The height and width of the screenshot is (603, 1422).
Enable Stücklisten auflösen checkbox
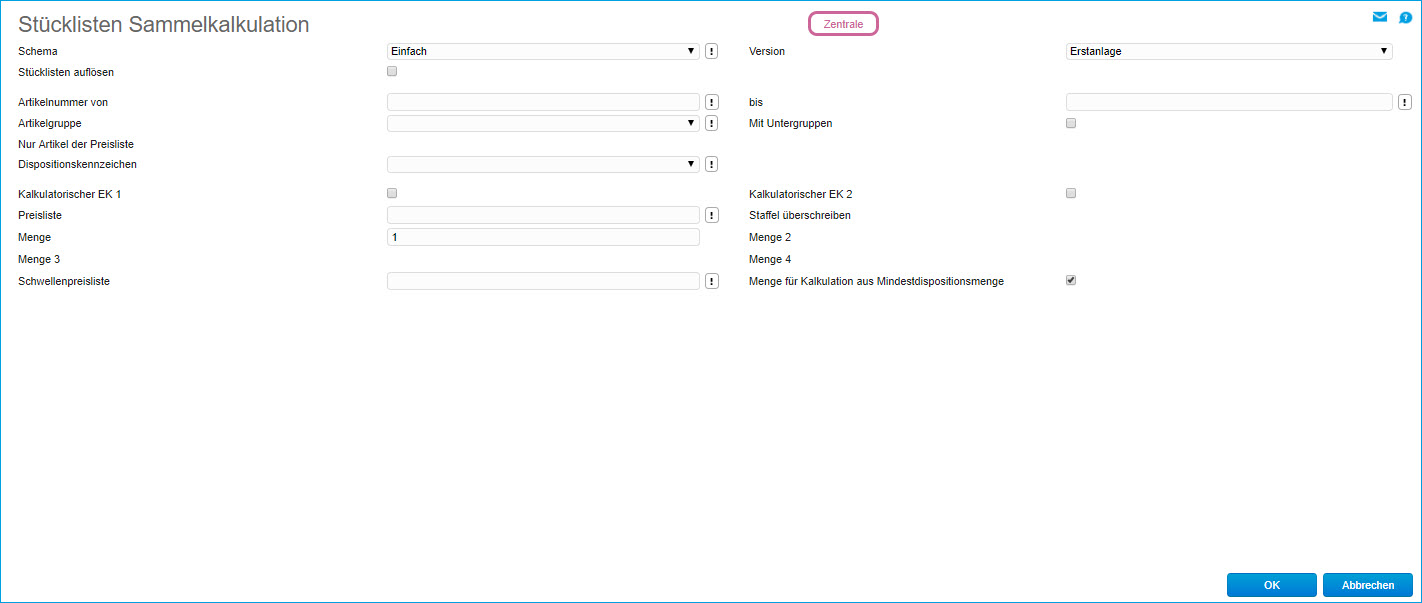coord(392,71)
